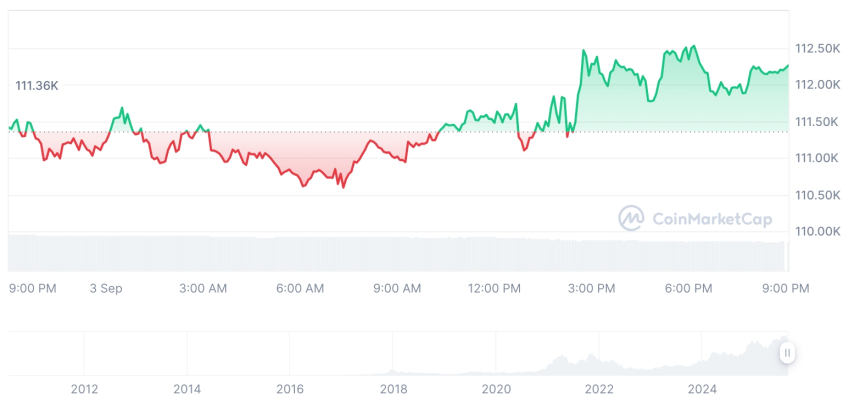Select 2016 on the navigator timeline
Screen dimensions: 860x401
[290, 388]
